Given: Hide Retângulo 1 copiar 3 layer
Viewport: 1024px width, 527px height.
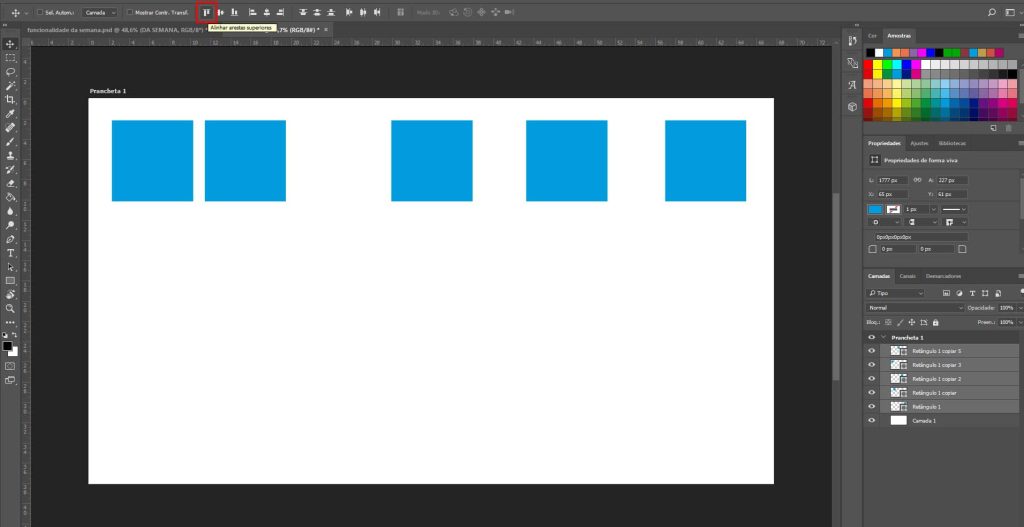Looking at the screenshot, I should point(871,364).
